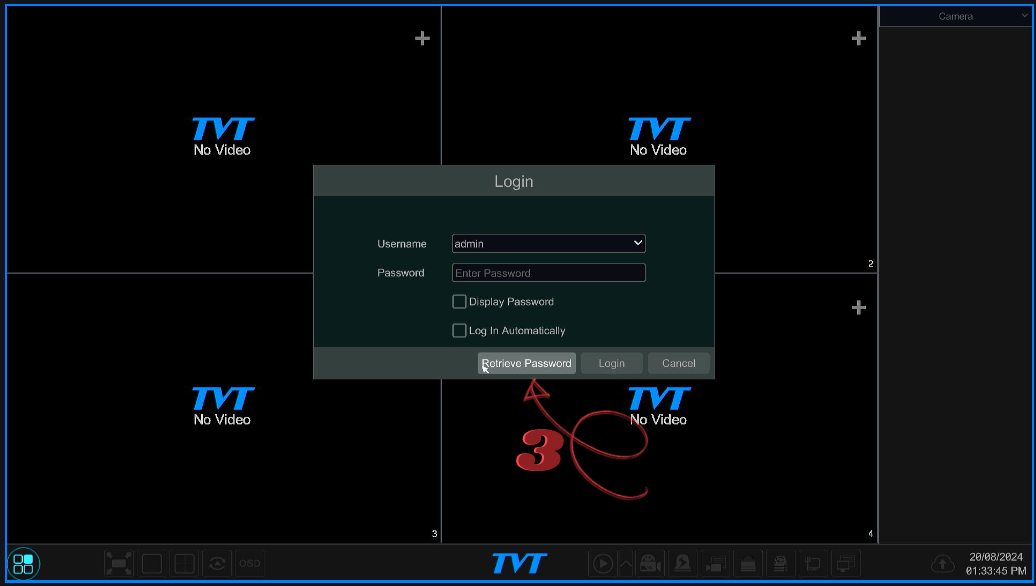Open the Start menu grid icon
Screen dimensions: 1036x586
coord(23,564)
